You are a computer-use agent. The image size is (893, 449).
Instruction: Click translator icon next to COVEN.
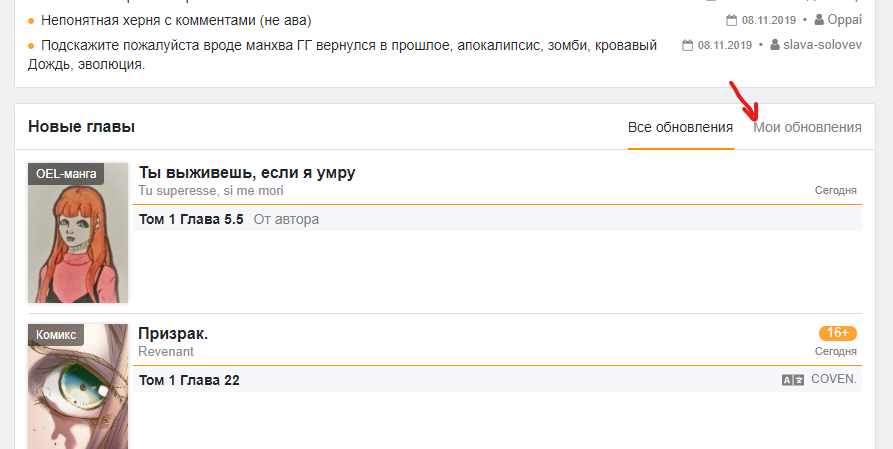click(x=793, y=379)
